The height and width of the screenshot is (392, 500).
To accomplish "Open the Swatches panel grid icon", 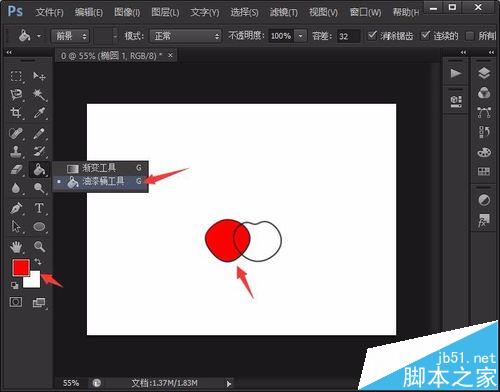I will click(x=484, y=171).
